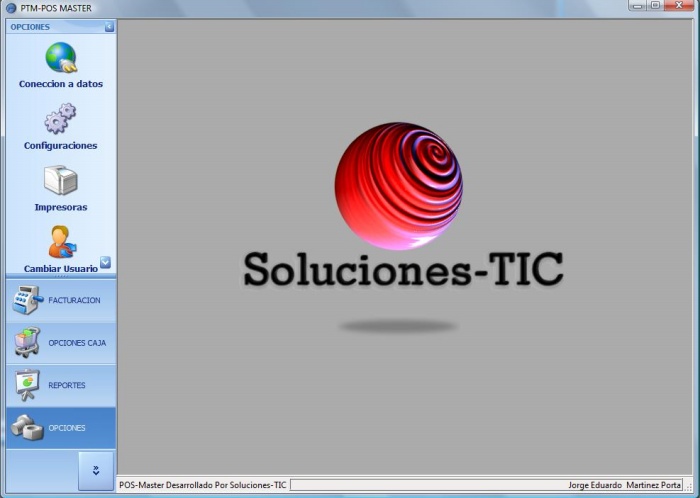Click the OPCIONES nuts and bolts icon

pyautogui.click(x=27, y=427)
